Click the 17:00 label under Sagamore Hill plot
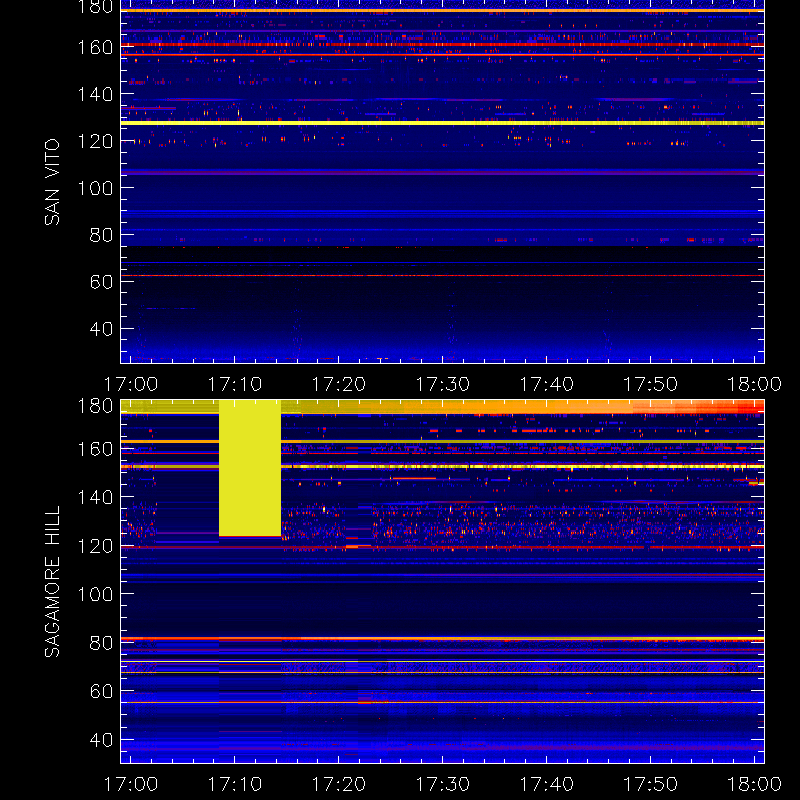The width and height of the screenshot is (800, 800). [131, 784]
